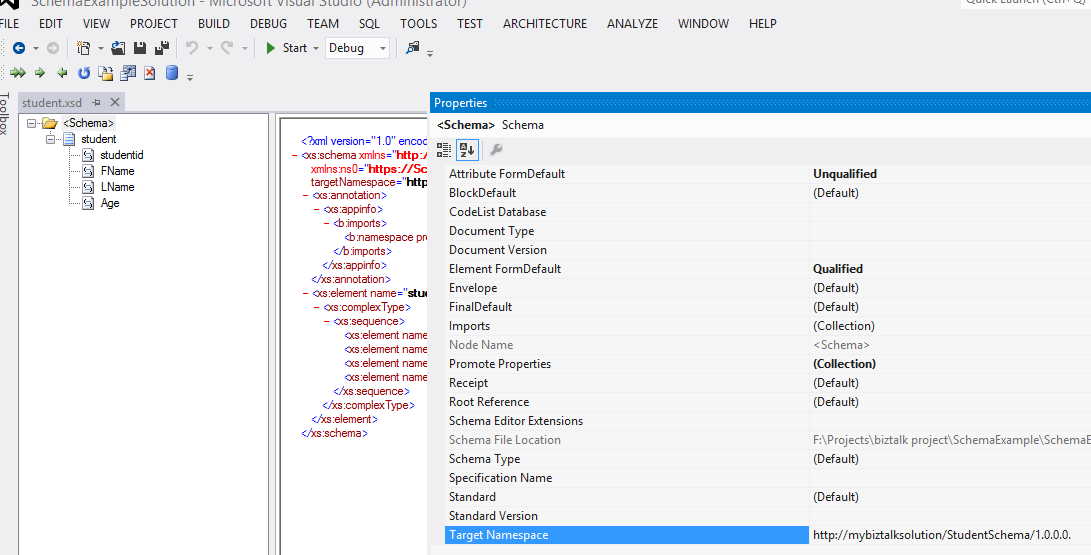
Task: Click the Root Reference (Default) value
Action: [836, 402]
